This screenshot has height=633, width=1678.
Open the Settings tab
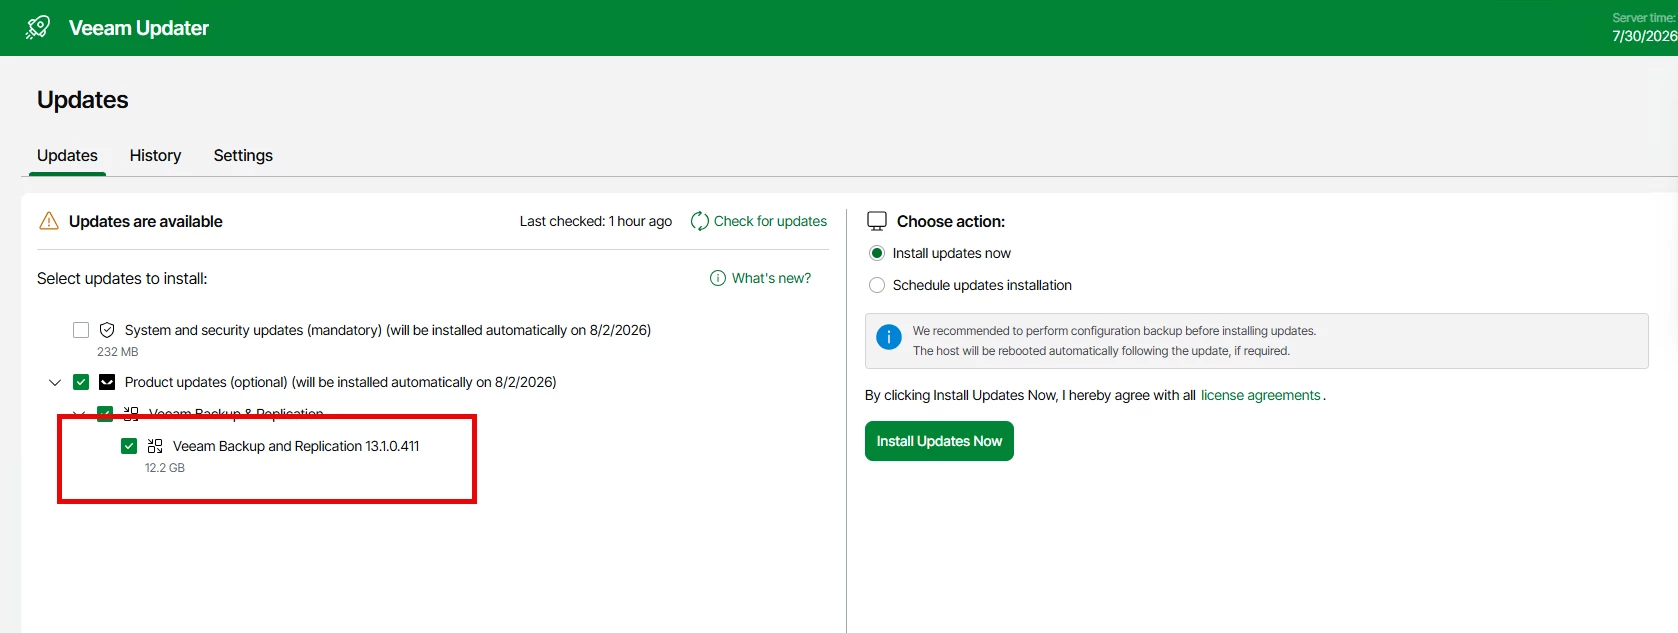pyautogui.click(x=243, y=155)
